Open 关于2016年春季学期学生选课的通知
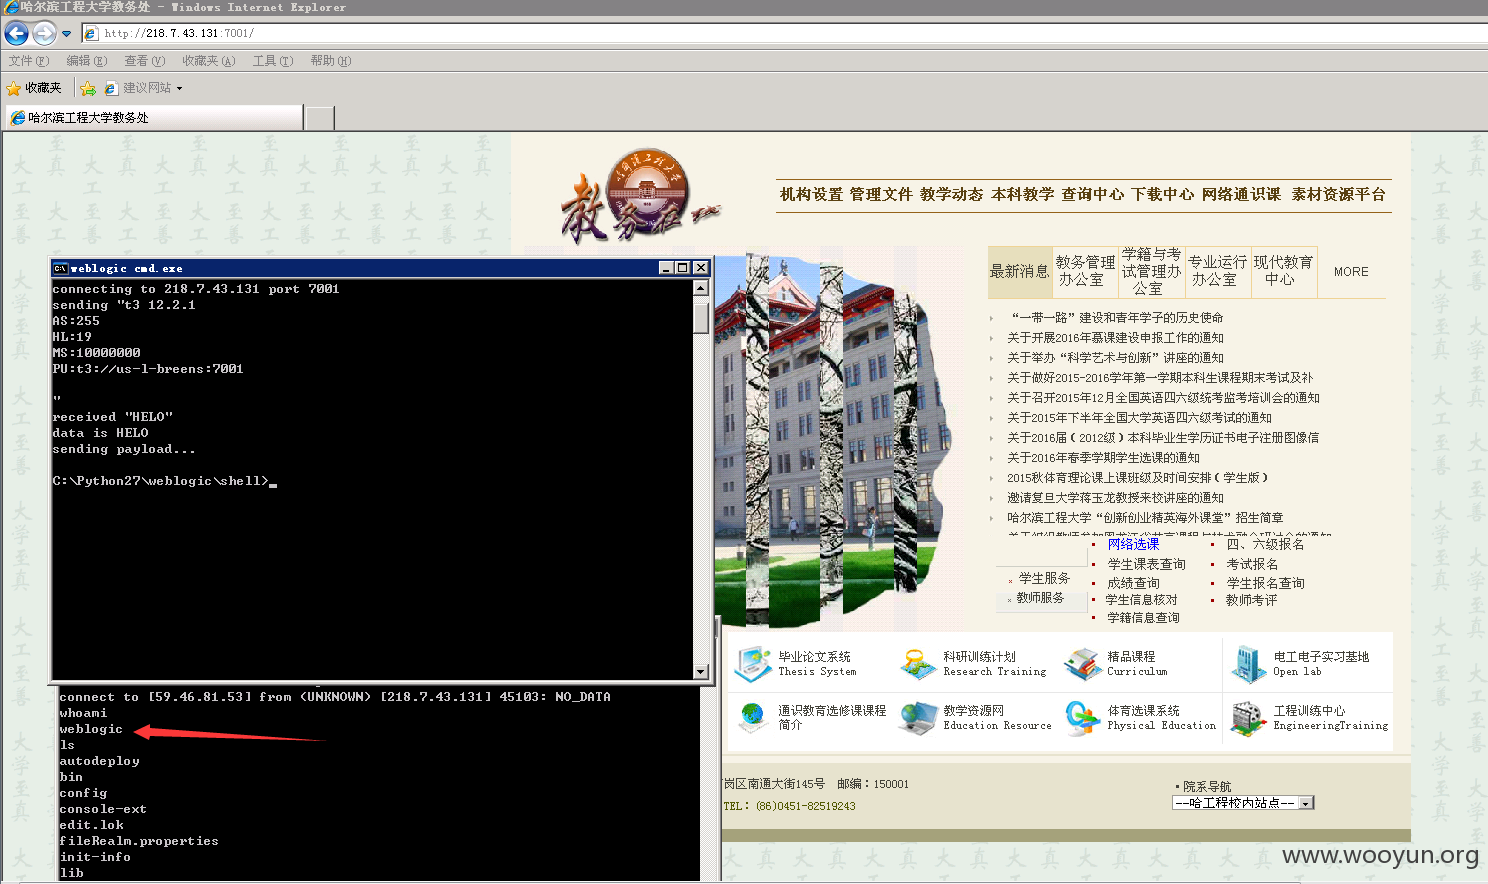The image size is (1488, 884). pyautogui.click(x=1103, y=458)
